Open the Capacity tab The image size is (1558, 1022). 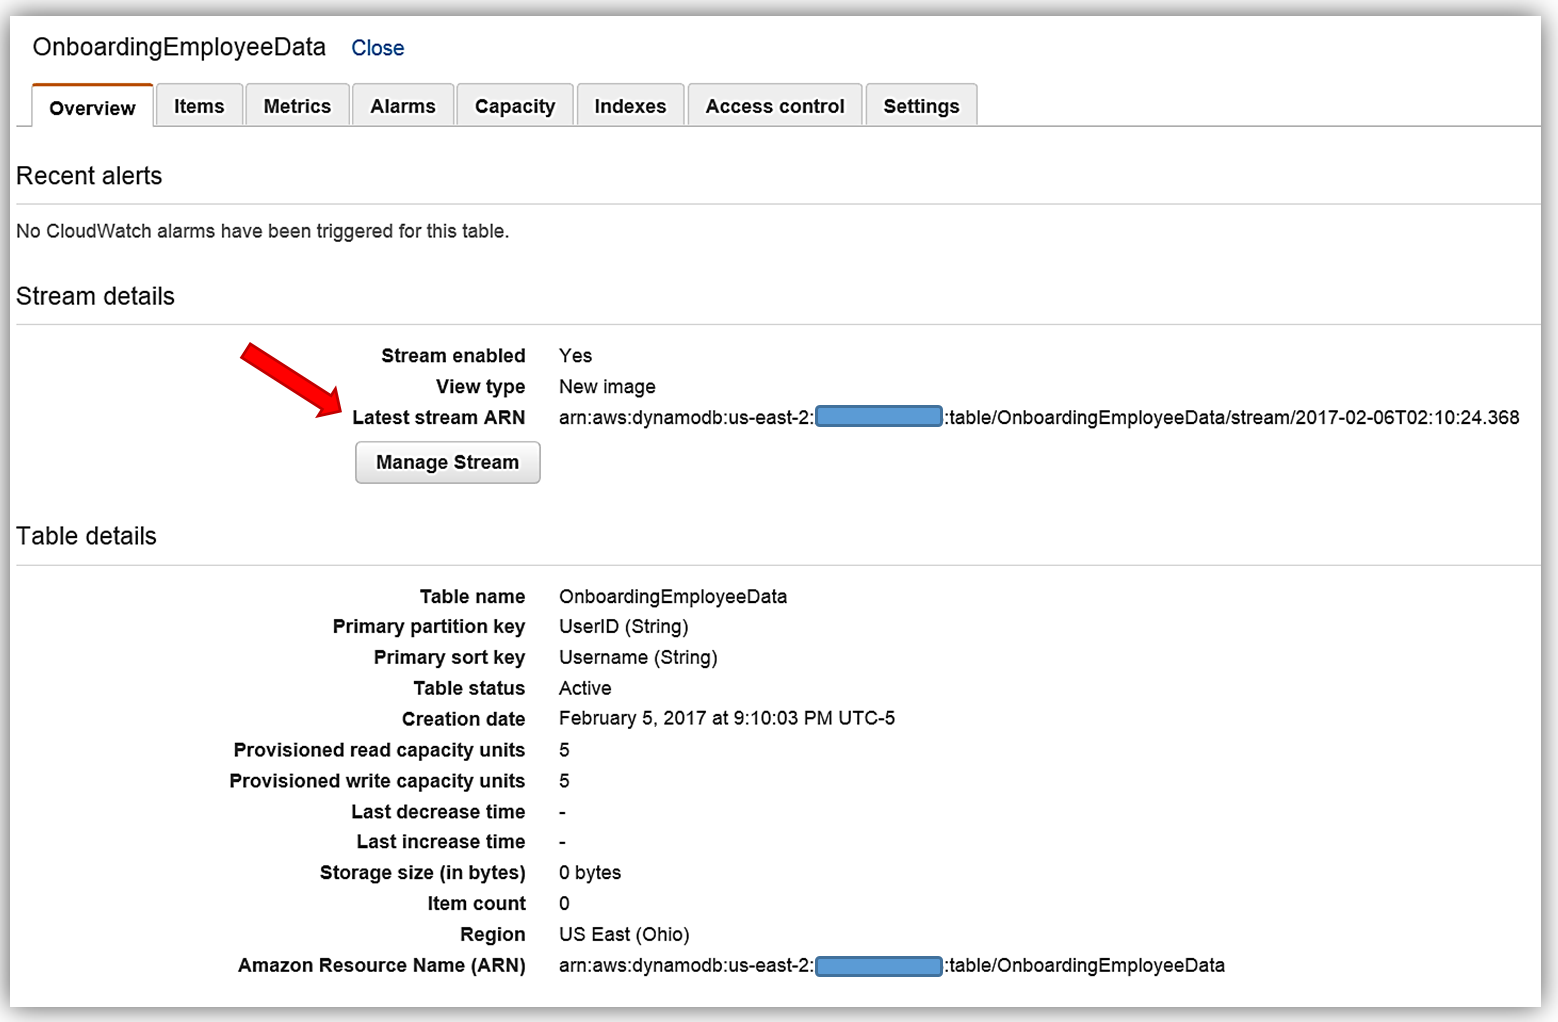[x=515, y=106]
